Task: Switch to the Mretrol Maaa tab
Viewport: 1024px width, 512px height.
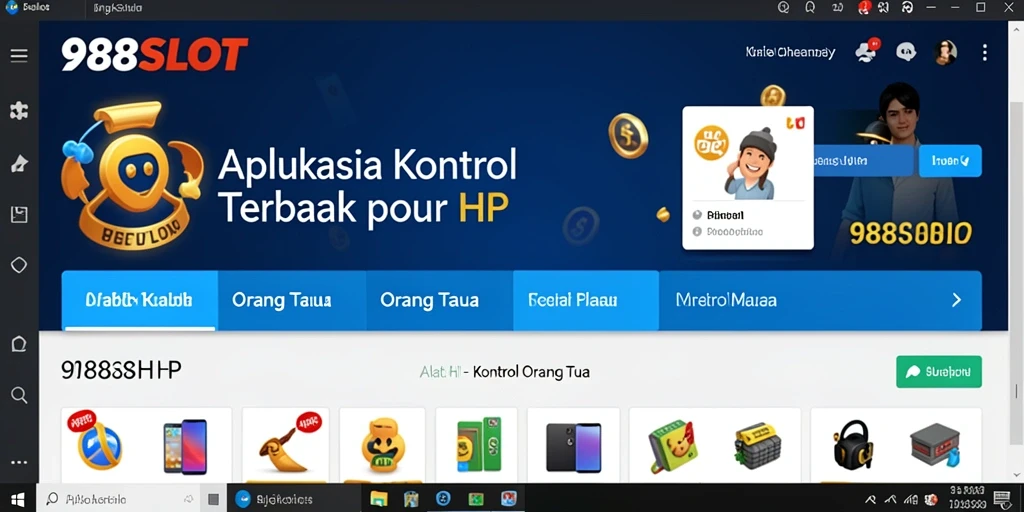Action: [726, 300]
